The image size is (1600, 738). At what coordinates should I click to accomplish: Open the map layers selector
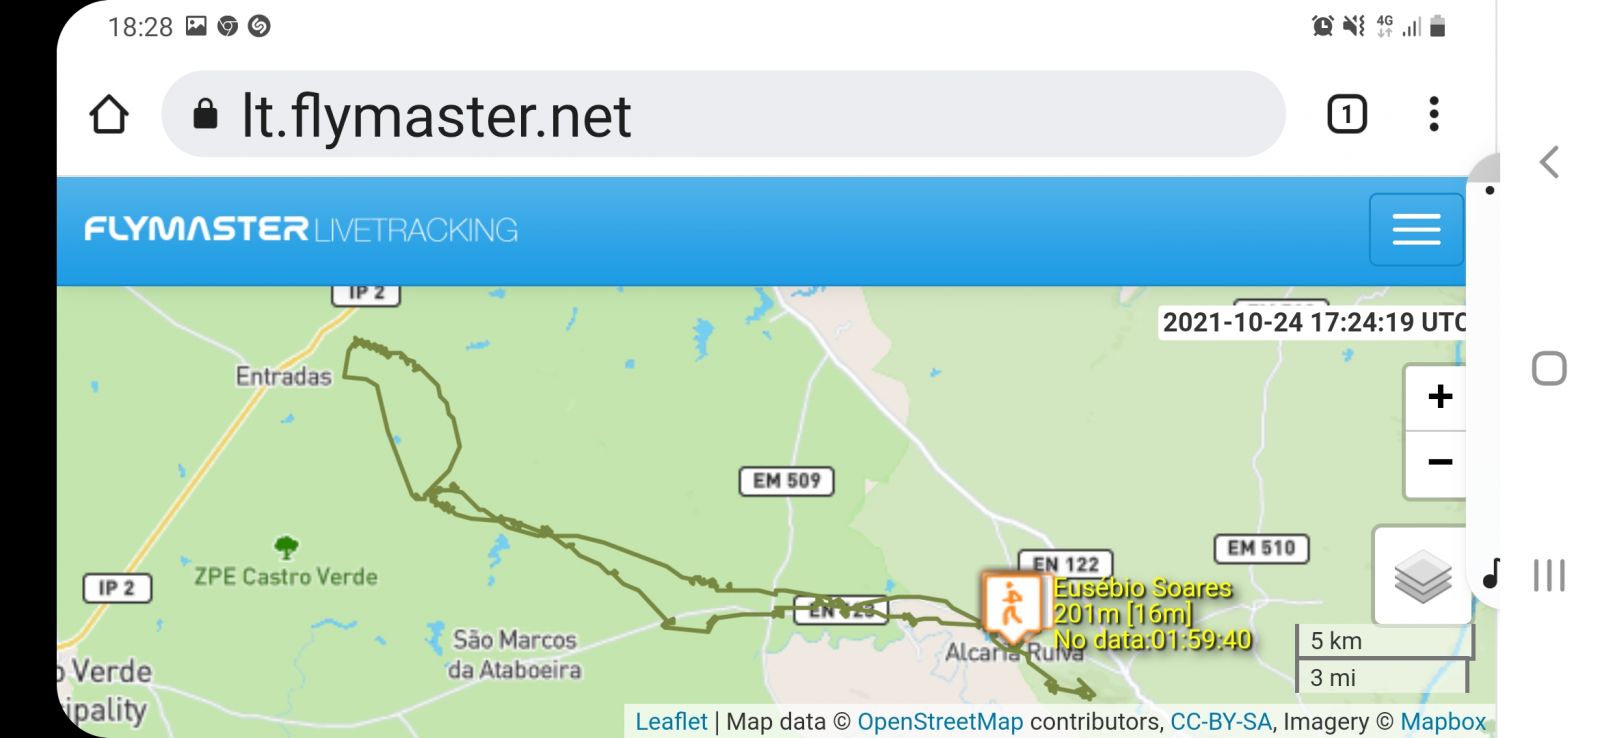[1422, 576]
